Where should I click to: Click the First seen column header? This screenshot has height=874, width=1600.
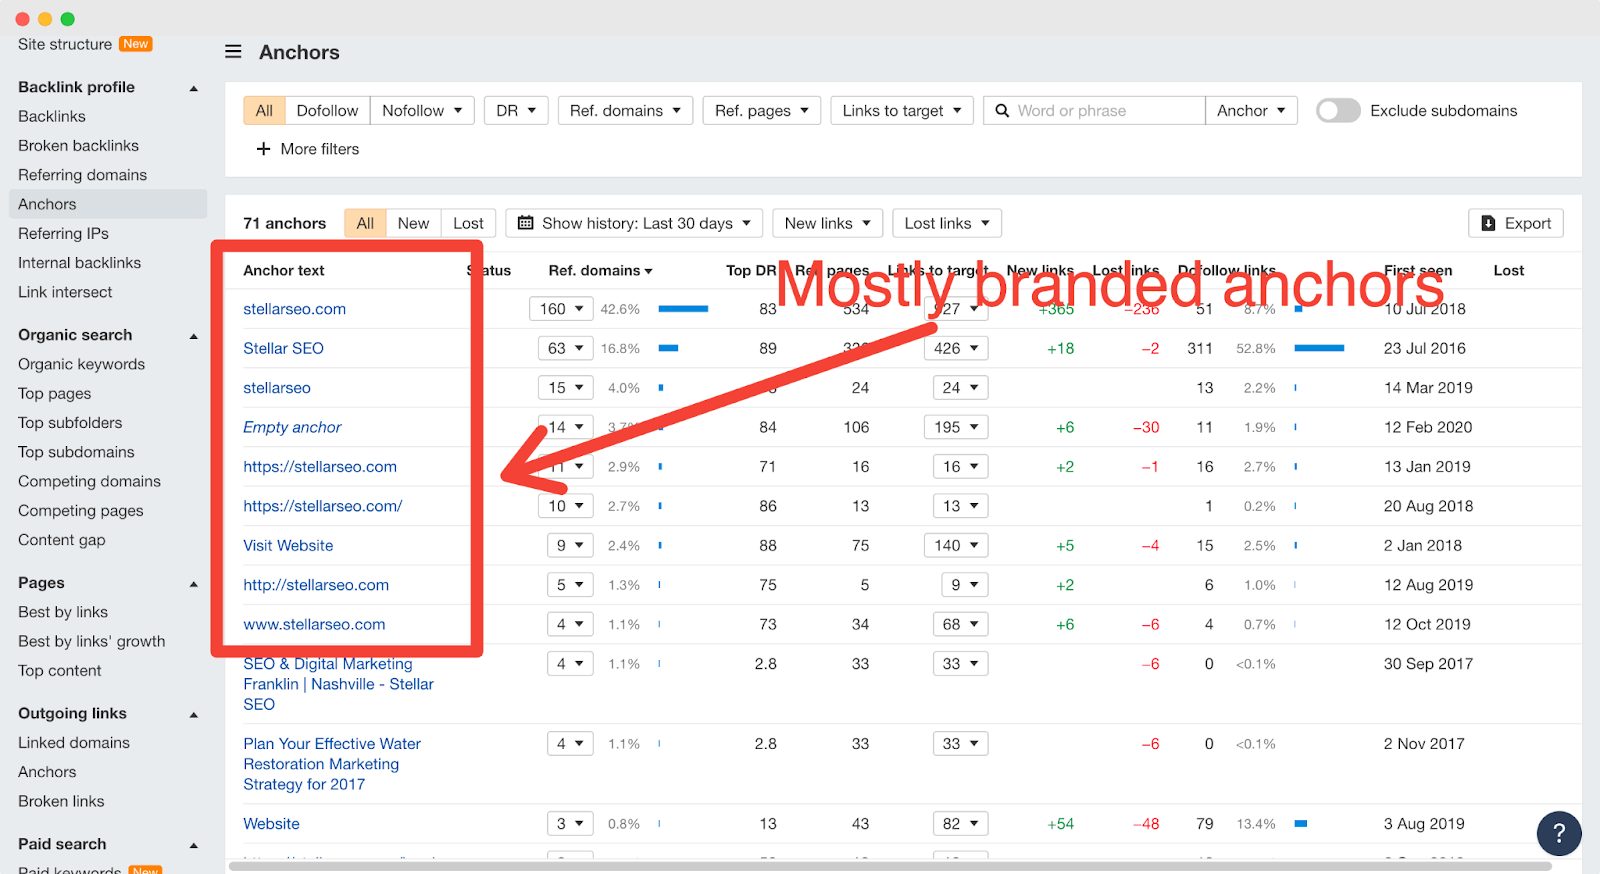click(1418, 270)
